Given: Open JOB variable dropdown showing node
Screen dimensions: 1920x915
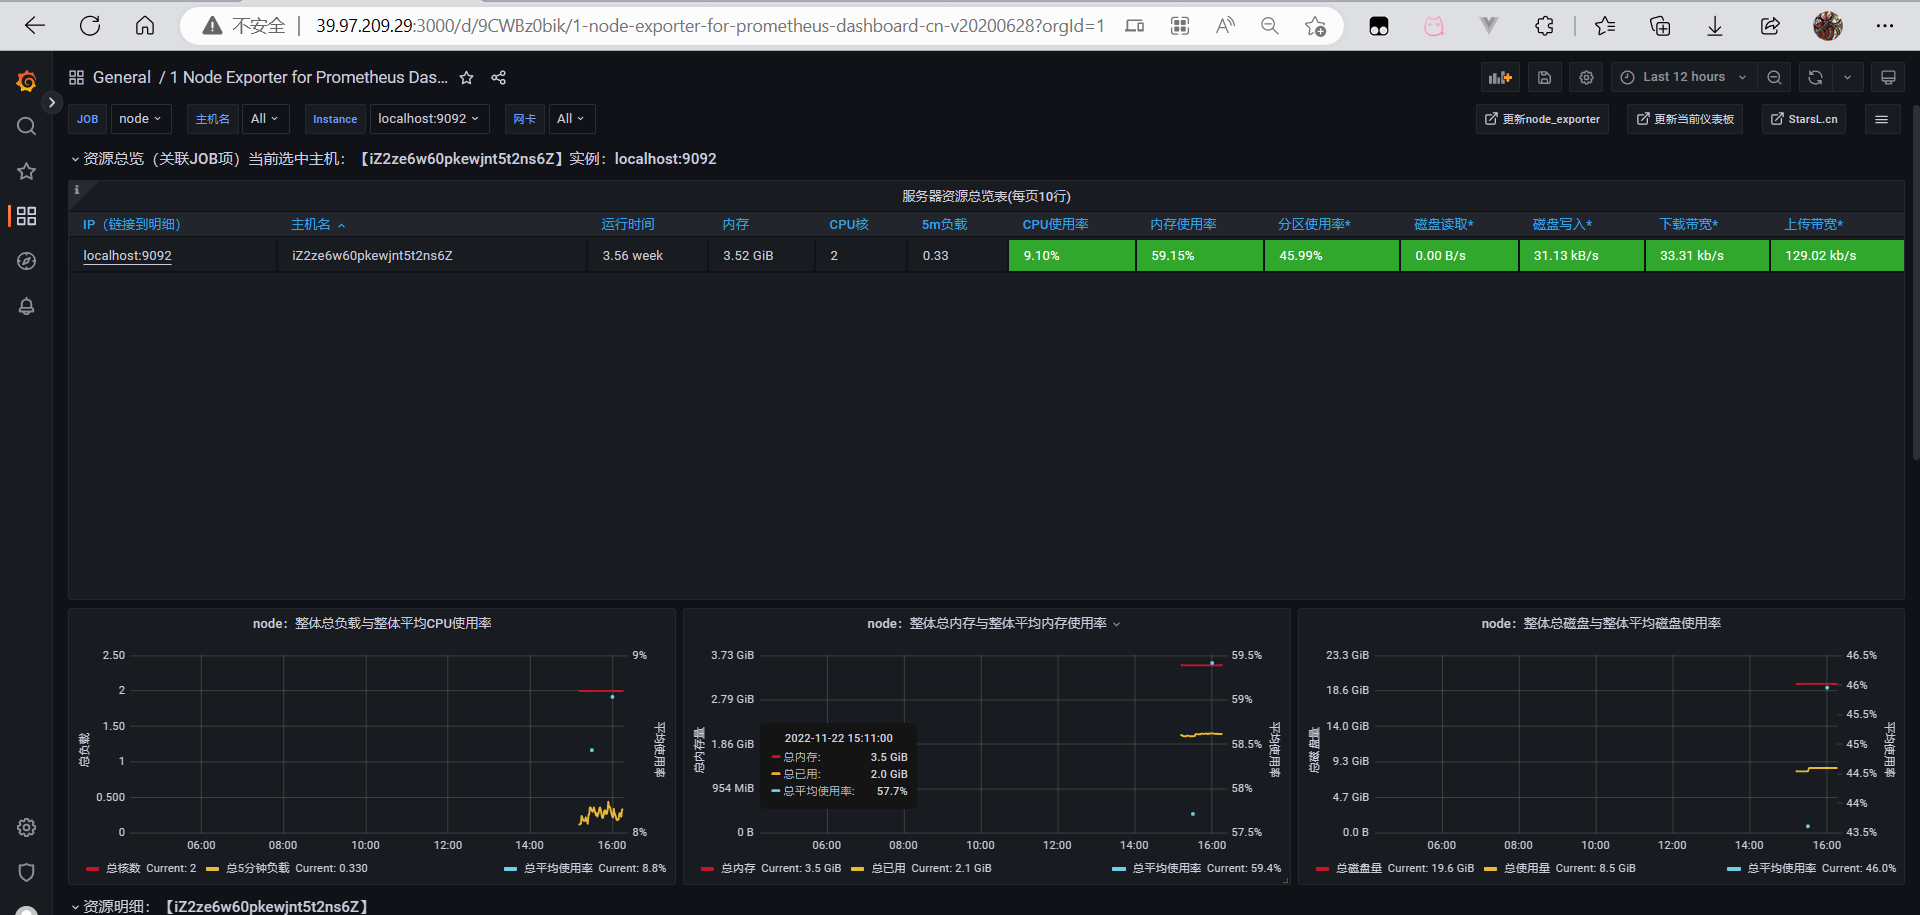Looking at the screenshot, I should (140, 119).
